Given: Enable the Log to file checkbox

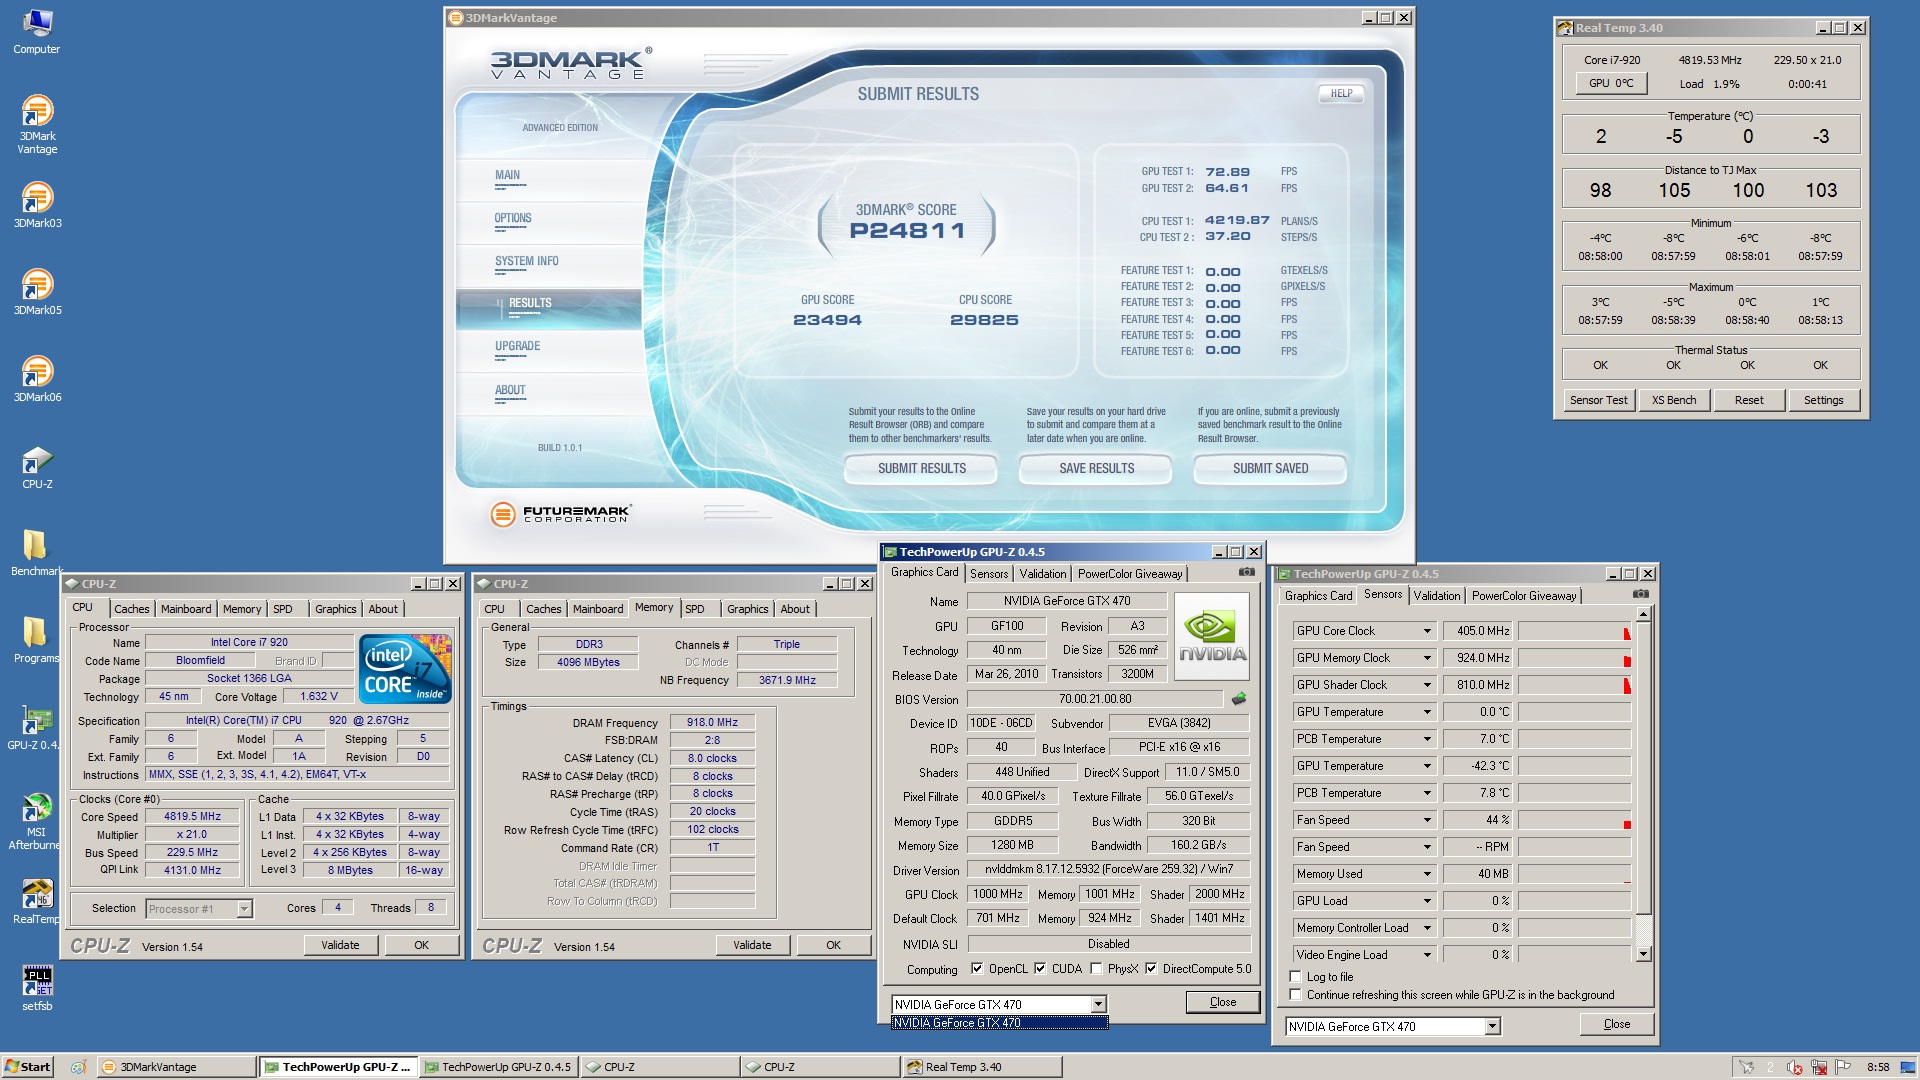Looking at the screenshot, I should (x=1296, y=976).
